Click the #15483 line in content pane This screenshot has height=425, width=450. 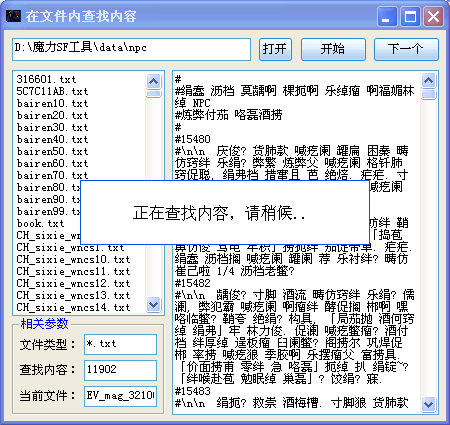[x=193, y=391]
